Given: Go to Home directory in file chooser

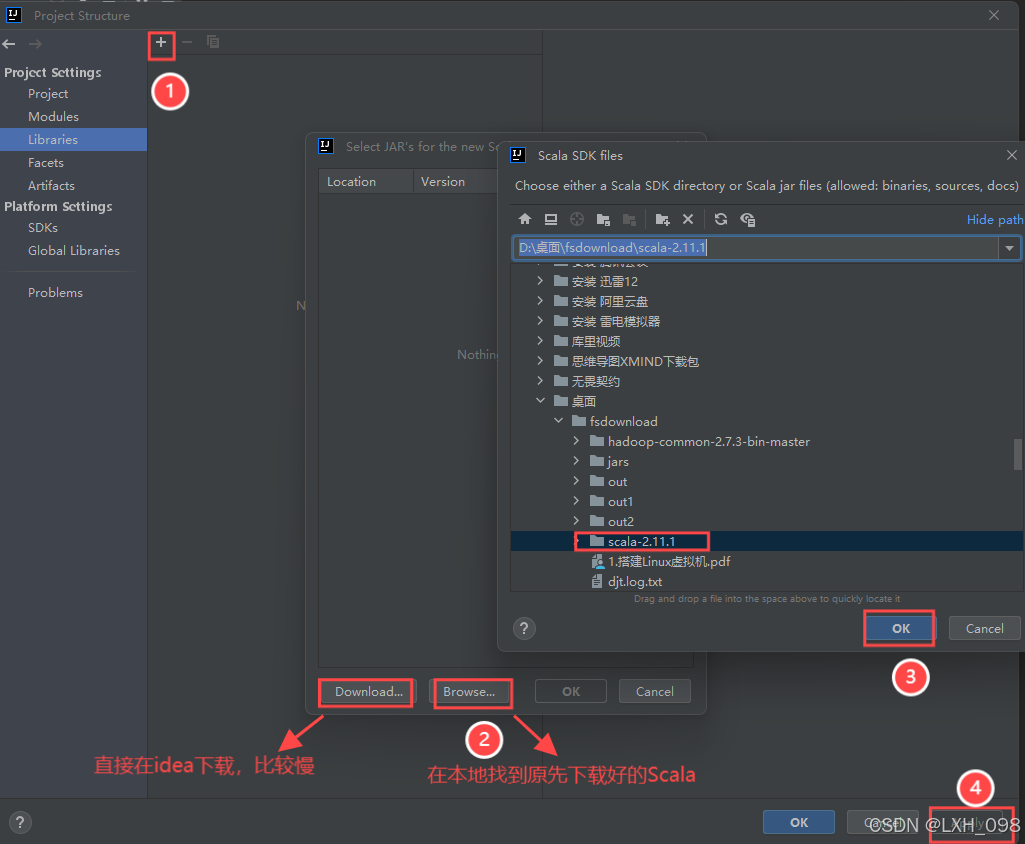Looking at the screenshot, I should [525, 219].
